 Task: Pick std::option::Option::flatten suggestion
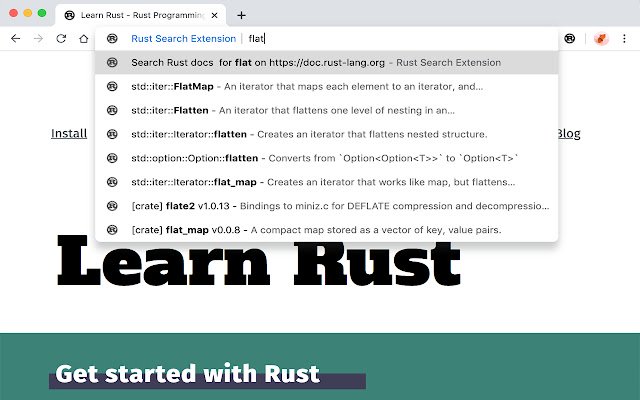pos(327,158)
